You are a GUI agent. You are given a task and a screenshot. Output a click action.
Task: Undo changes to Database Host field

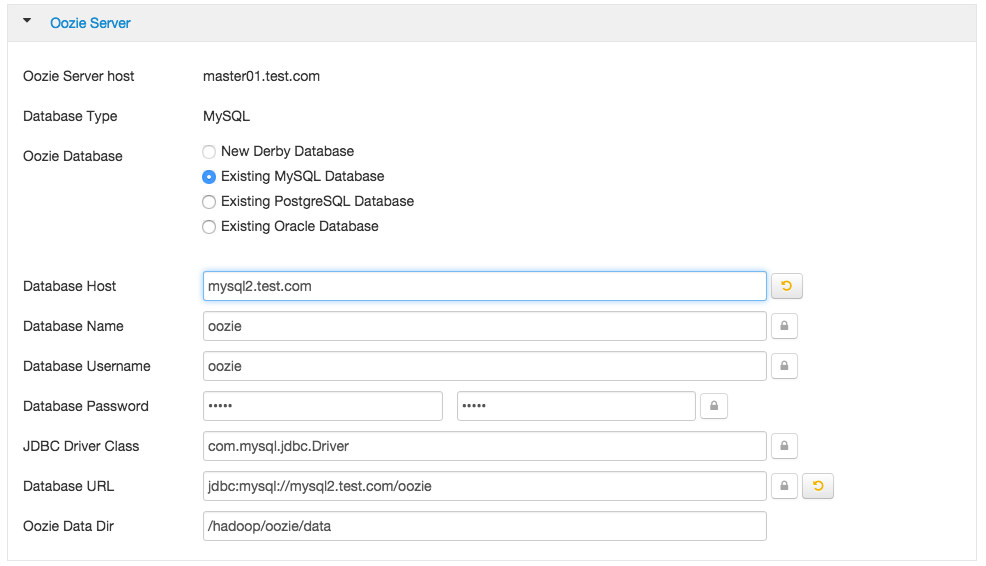pyautogui.click(x=787, y=287)
